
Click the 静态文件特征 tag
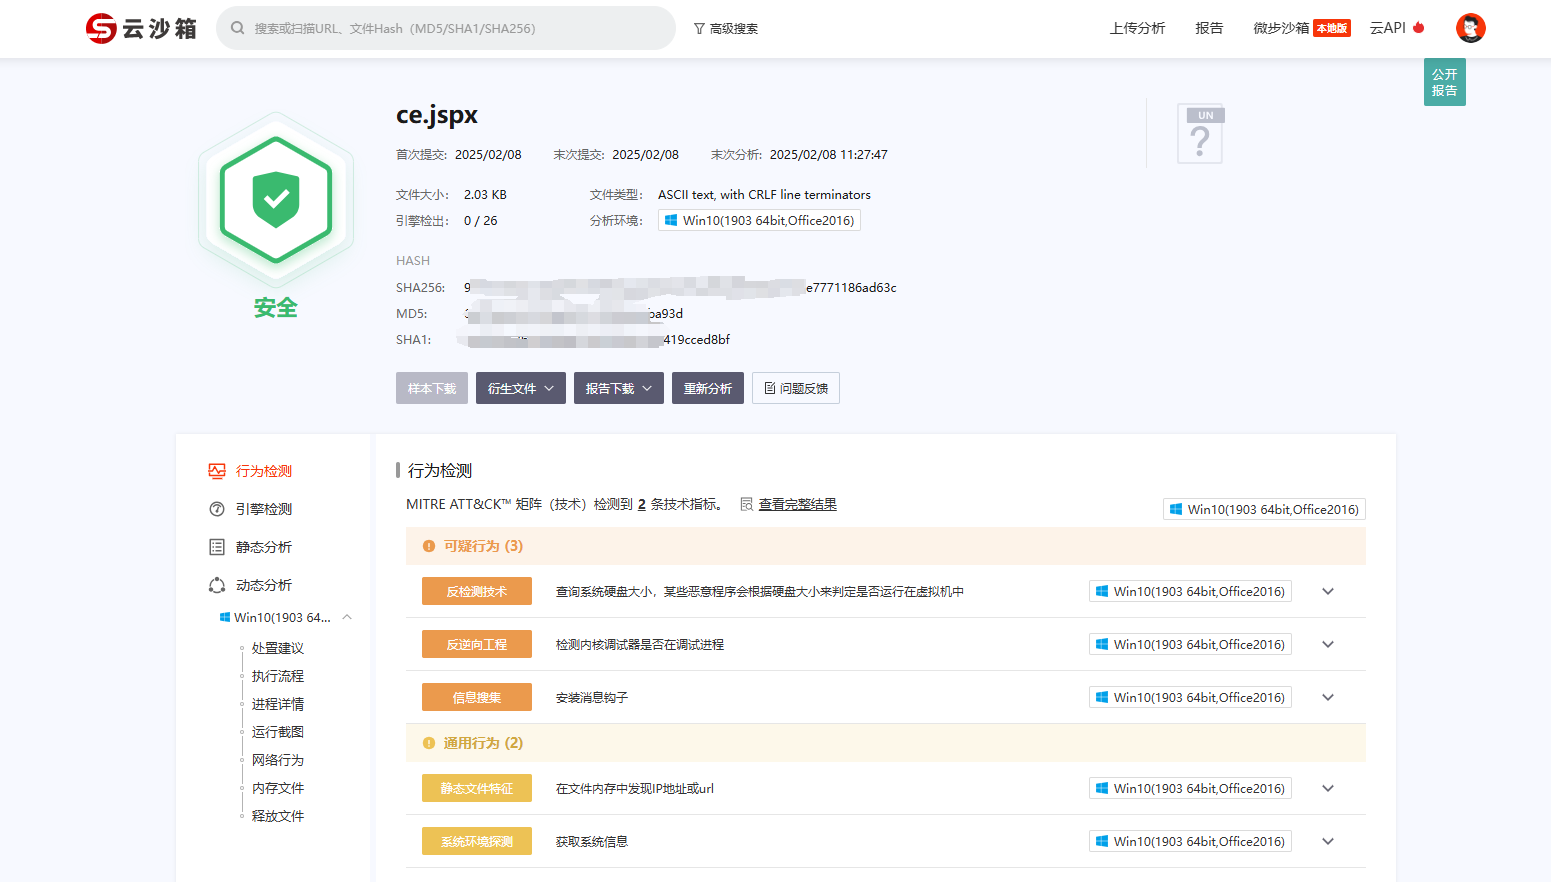pos(477,788)
